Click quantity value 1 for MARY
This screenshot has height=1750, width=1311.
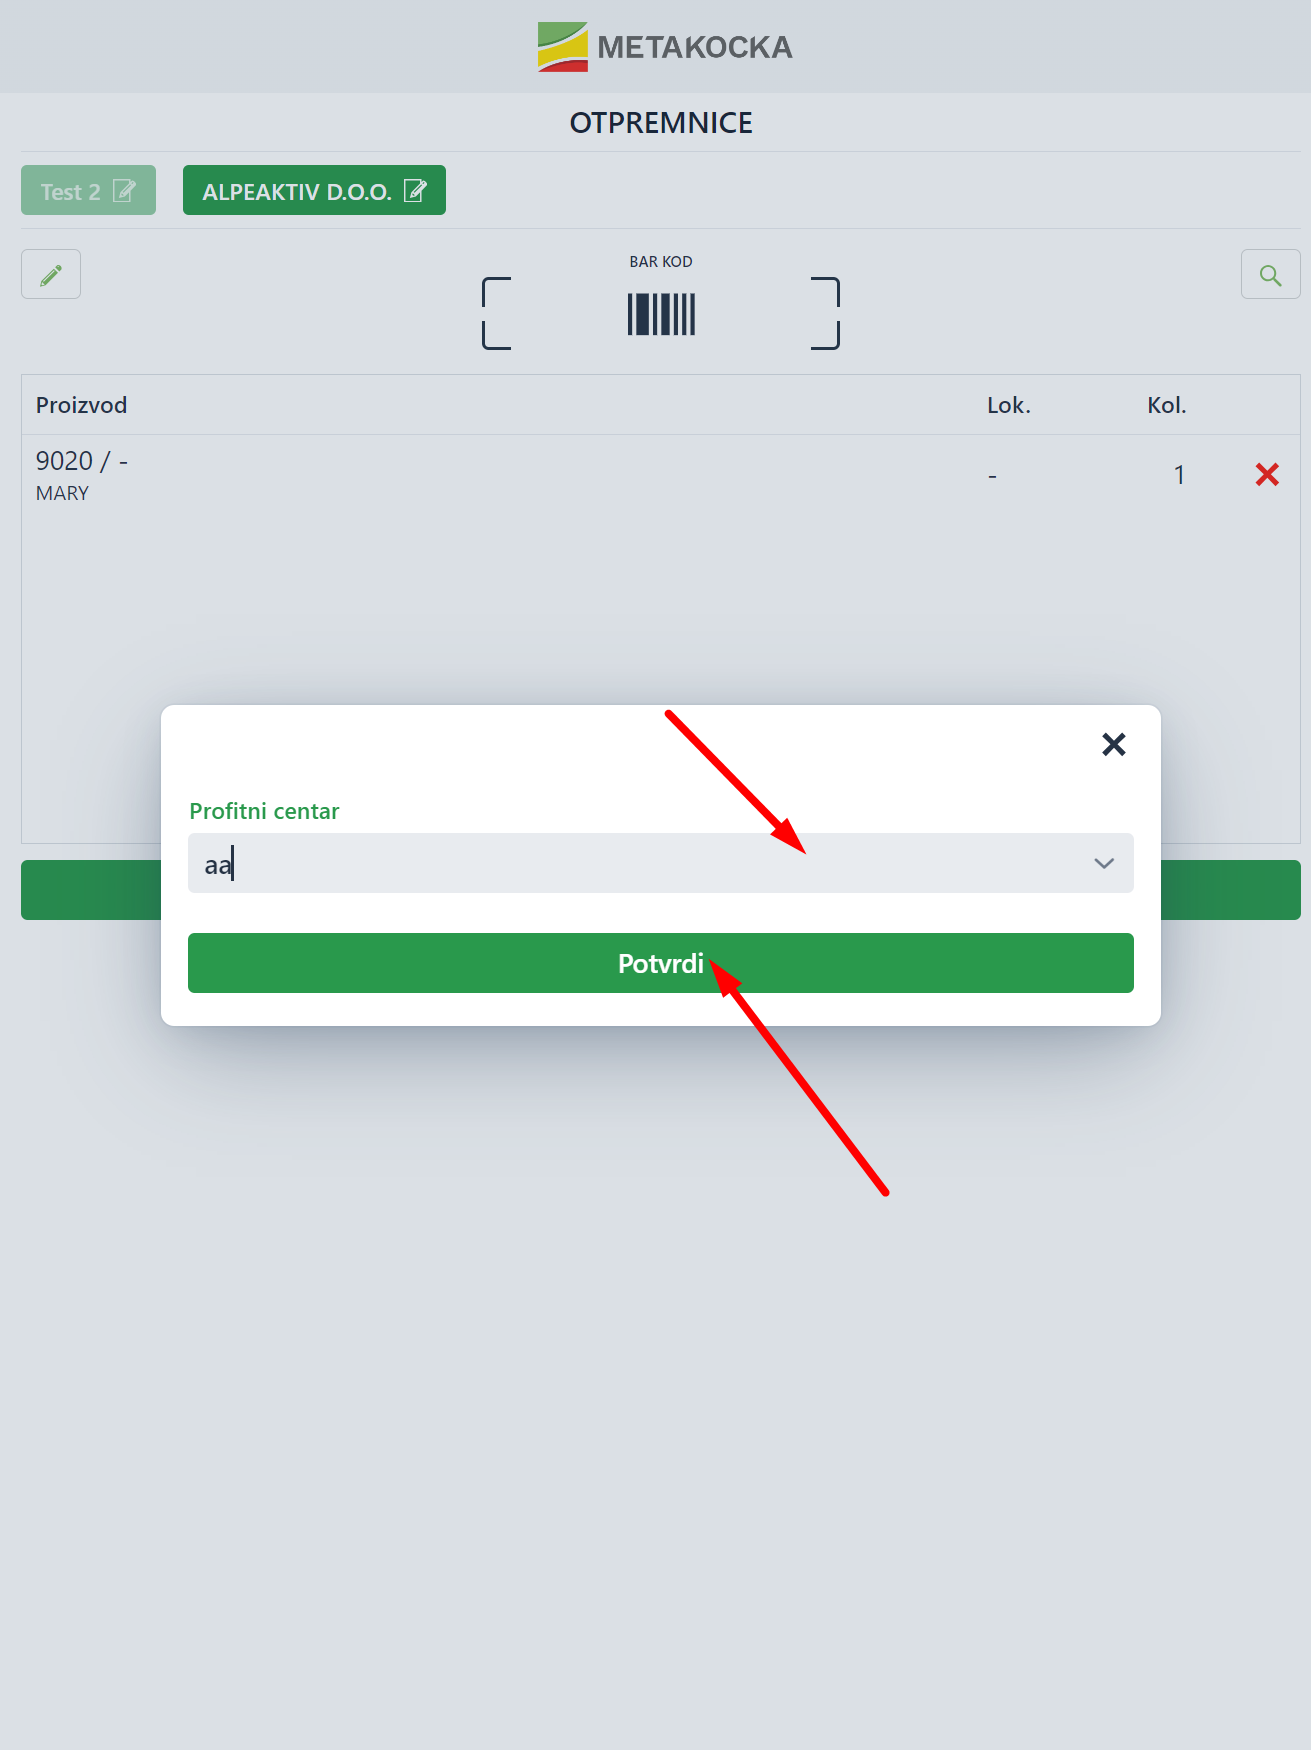click(x=1179, y=475)
